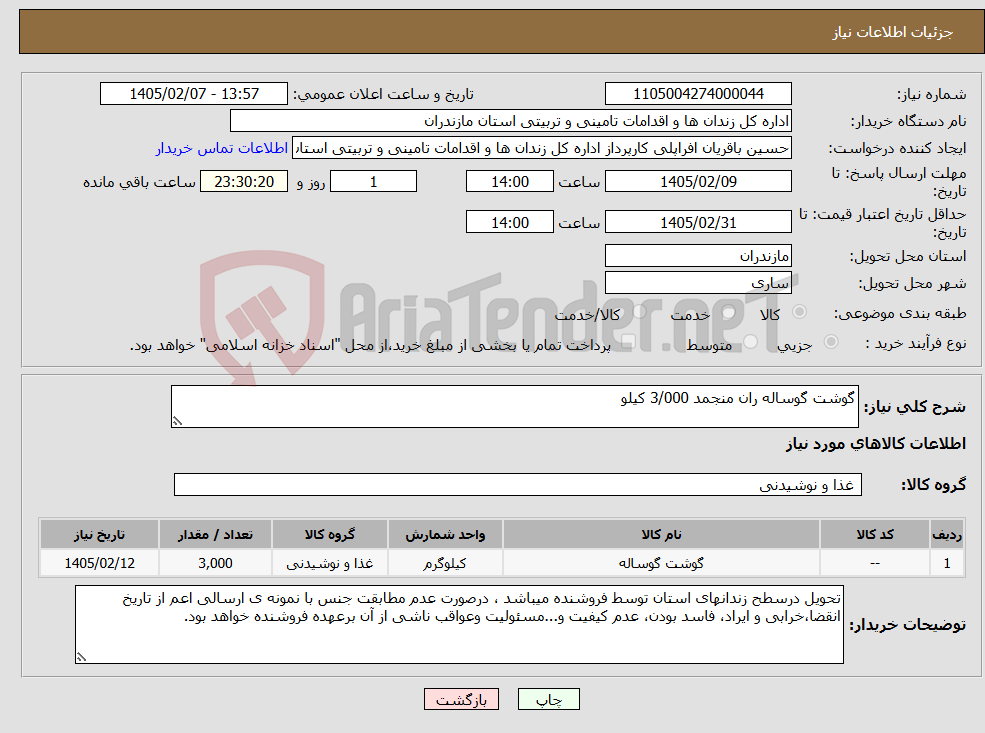Click the announcement date field 1405/02/07 - 13:57
Image resolution: width=985 pixels, height=733 pixels.
coord(193,94)
